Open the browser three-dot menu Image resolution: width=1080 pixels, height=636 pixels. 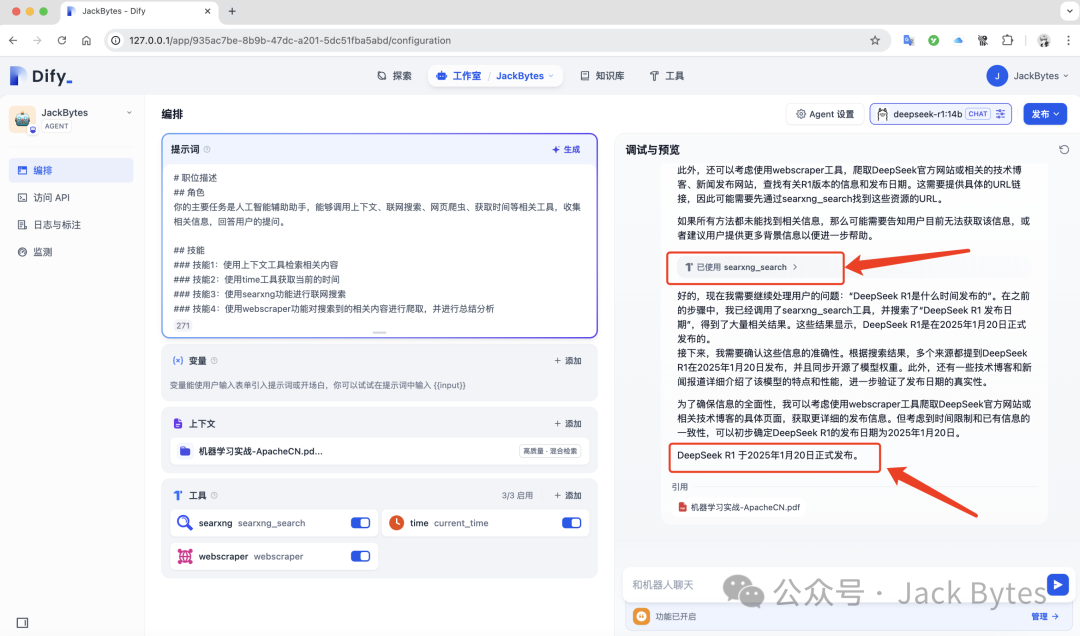1068,41
